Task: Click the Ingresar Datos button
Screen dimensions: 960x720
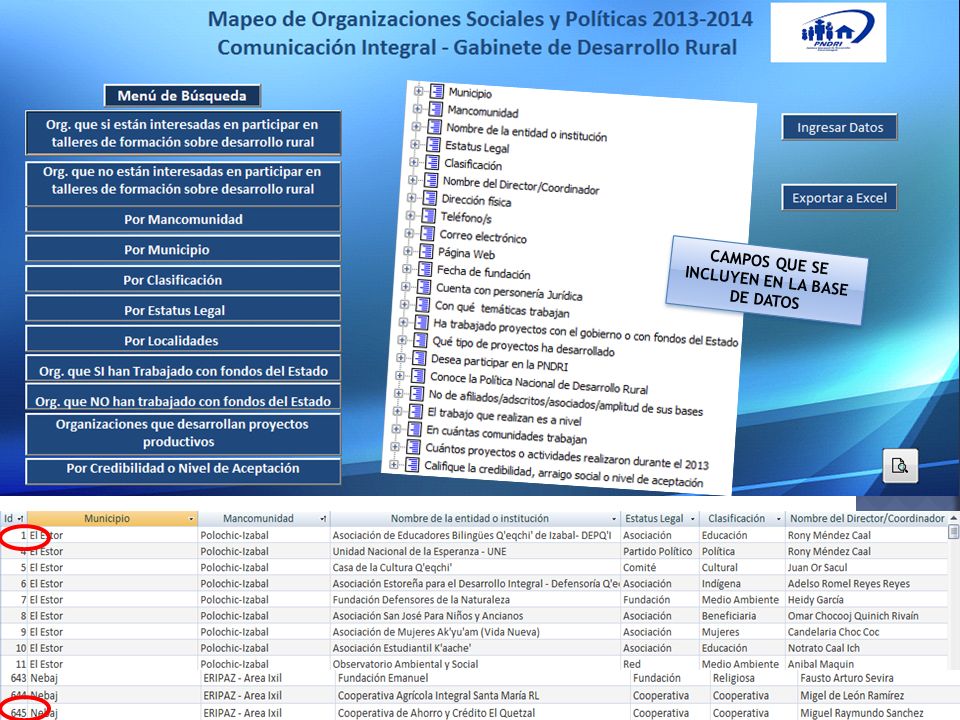Action: 839,127
